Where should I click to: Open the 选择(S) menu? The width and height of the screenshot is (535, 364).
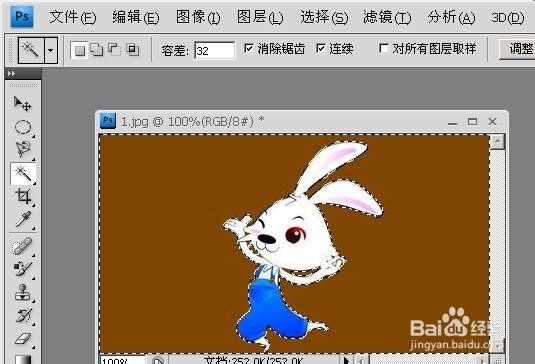(324, 17)
